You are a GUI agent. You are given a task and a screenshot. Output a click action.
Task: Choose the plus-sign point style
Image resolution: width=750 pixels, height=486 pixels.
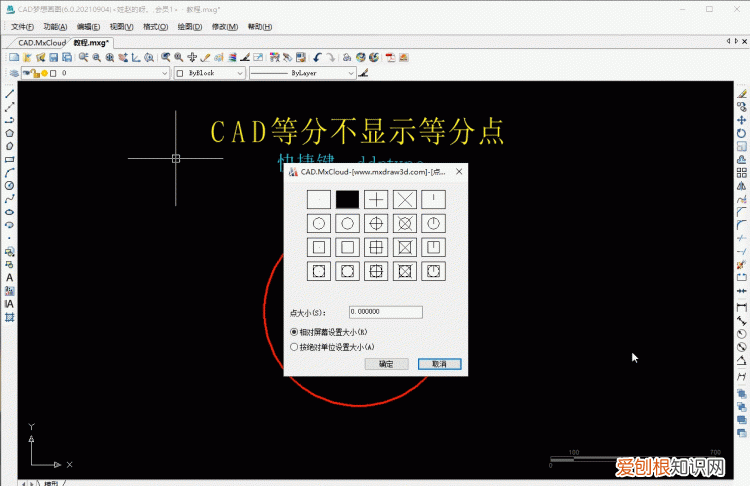376,199
